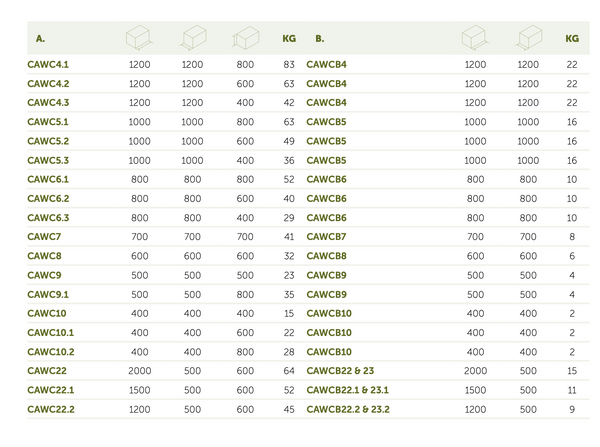This screenshot has height=447, width=600.
Task: Select the CAWCB22 & 23 product code
Action: [340, 371]
